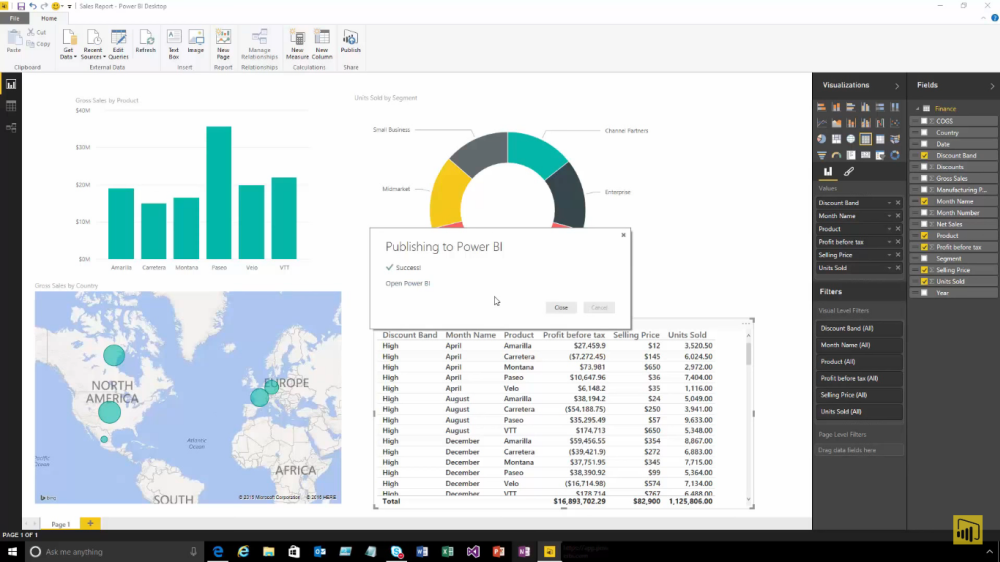Check the Gross Sales field checkbox
1000x562 pixels.
coord(924,179)
